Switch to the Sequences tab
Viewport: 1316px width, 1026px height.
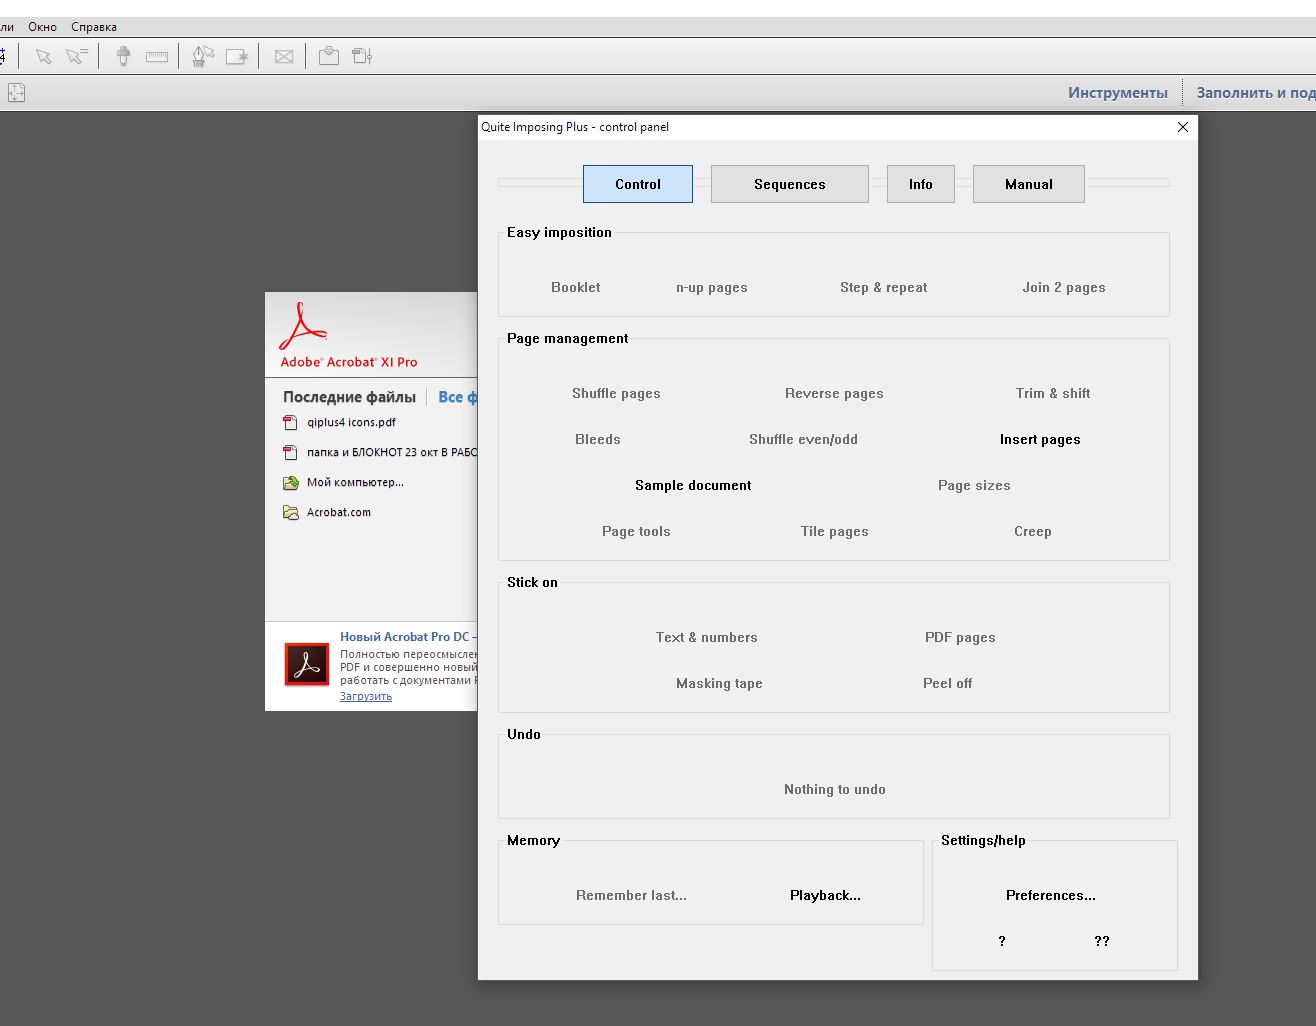790,184
